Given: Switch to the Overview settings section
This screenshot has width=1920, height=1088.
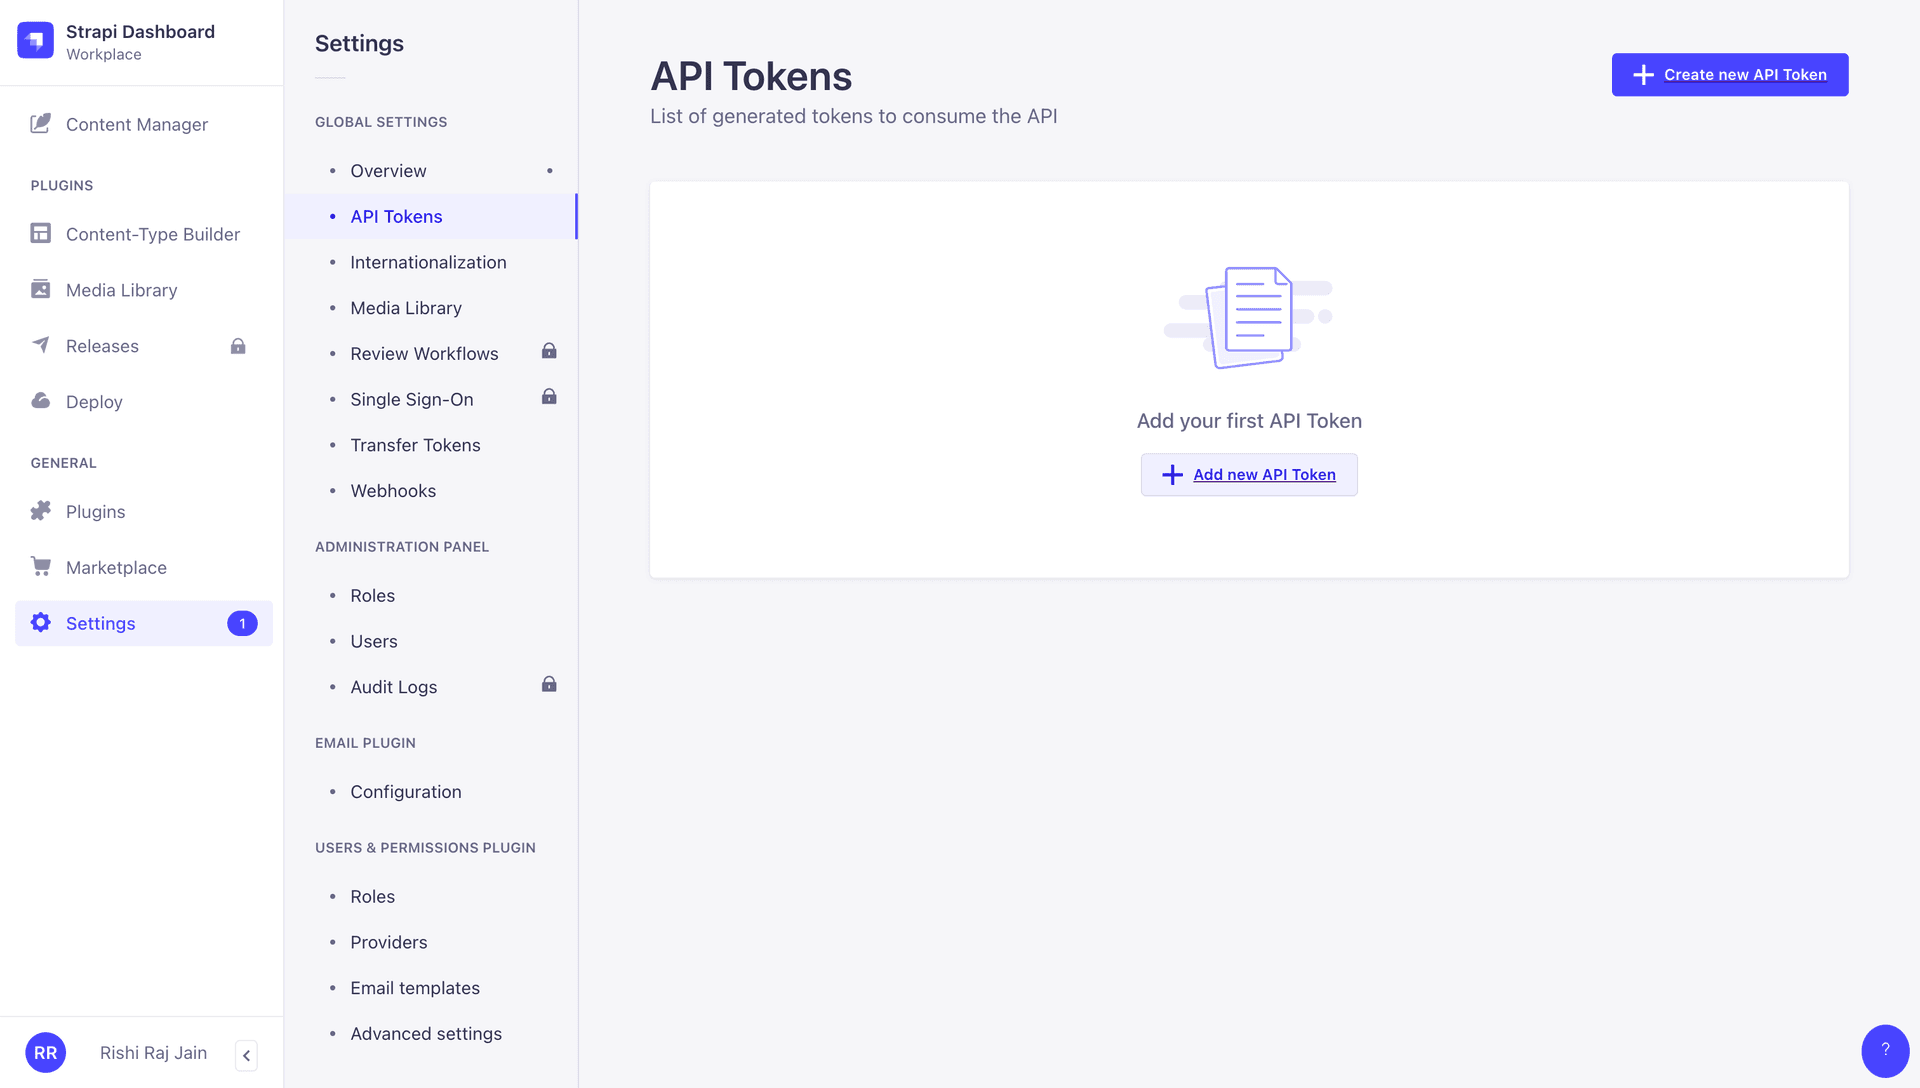Looking at the screenshot, I should click(x=388, y=170).
